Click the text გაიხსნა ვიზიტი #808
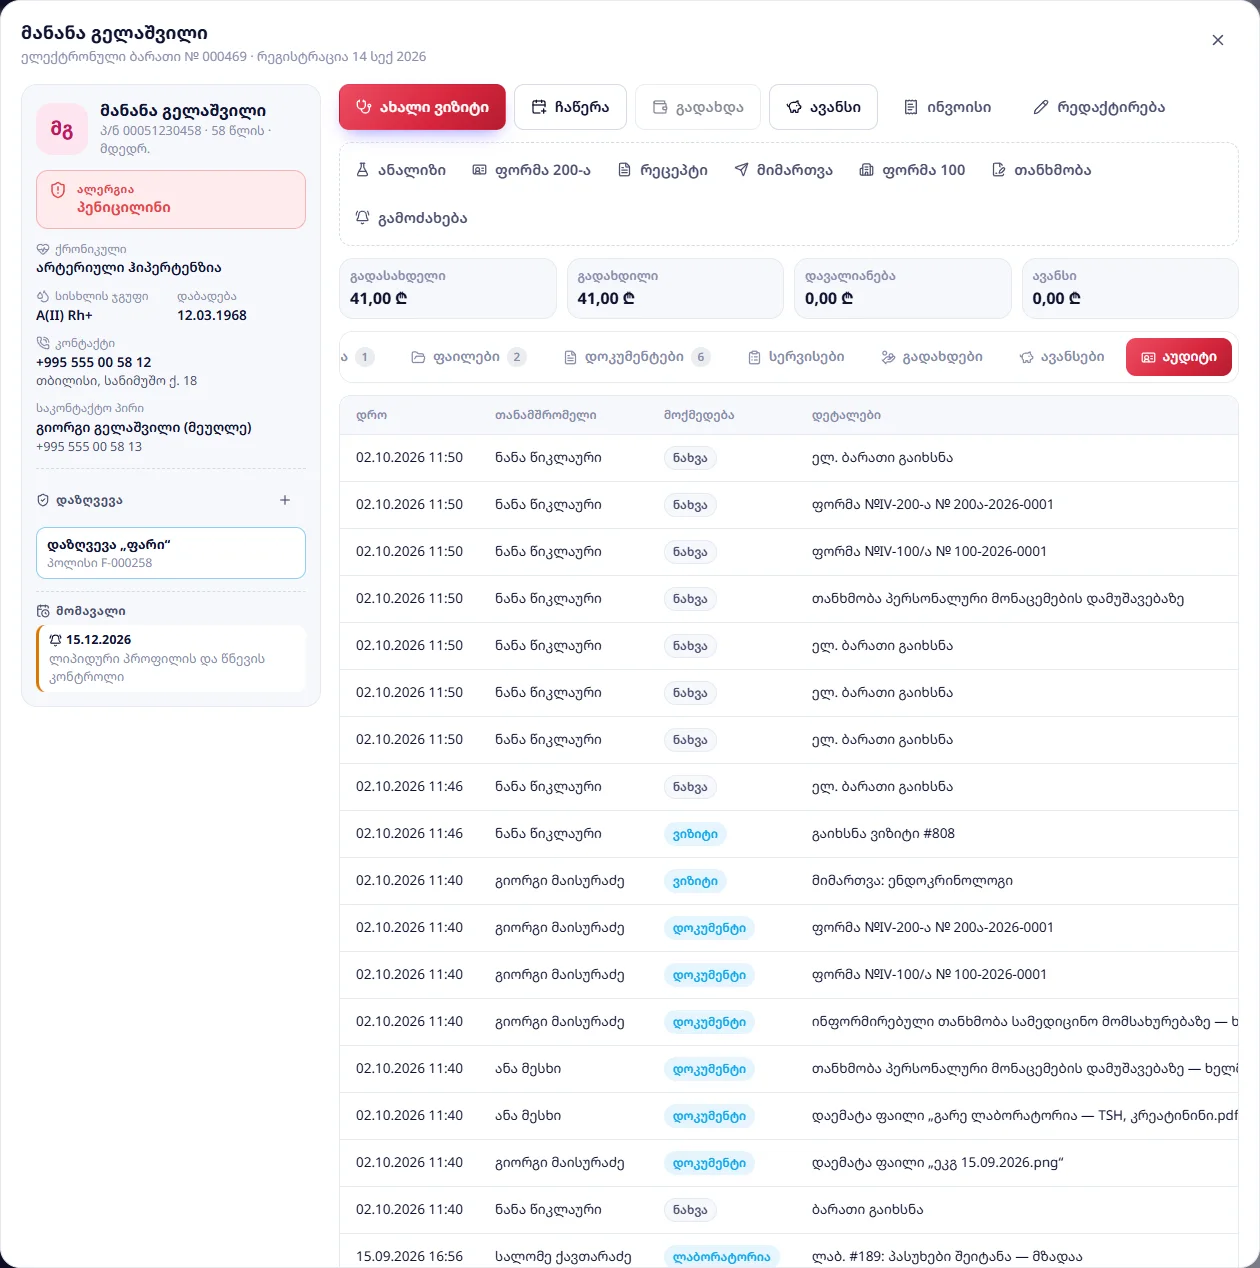 883,834
